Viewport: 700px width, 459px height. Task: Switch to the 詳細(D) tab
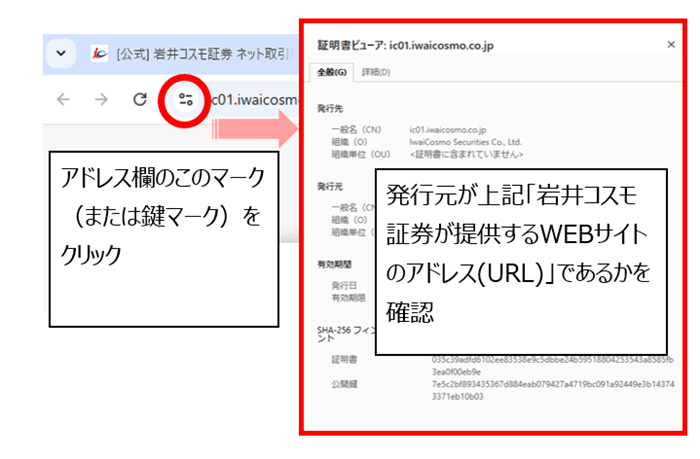(376, 72)
